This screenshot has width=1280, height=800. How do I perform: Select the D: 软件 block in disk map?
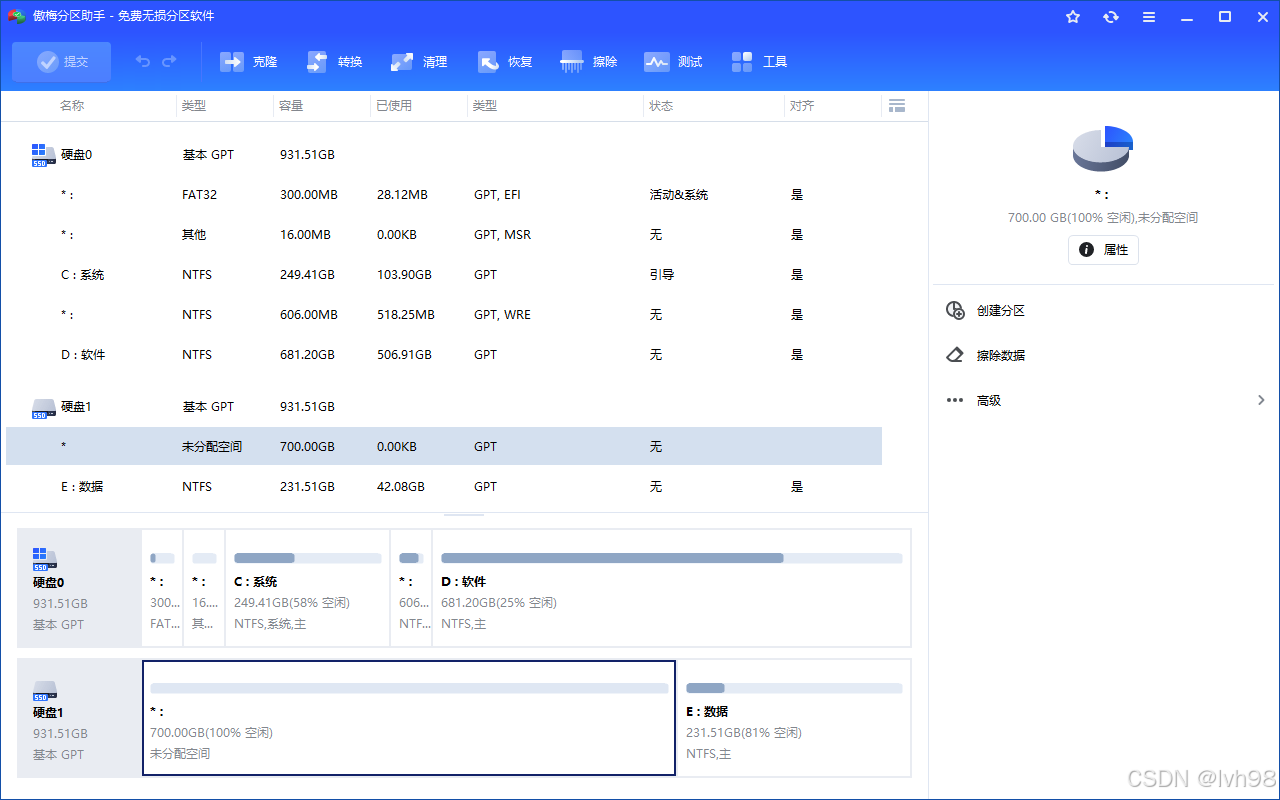pyautogui.click(x=671, y=588)
